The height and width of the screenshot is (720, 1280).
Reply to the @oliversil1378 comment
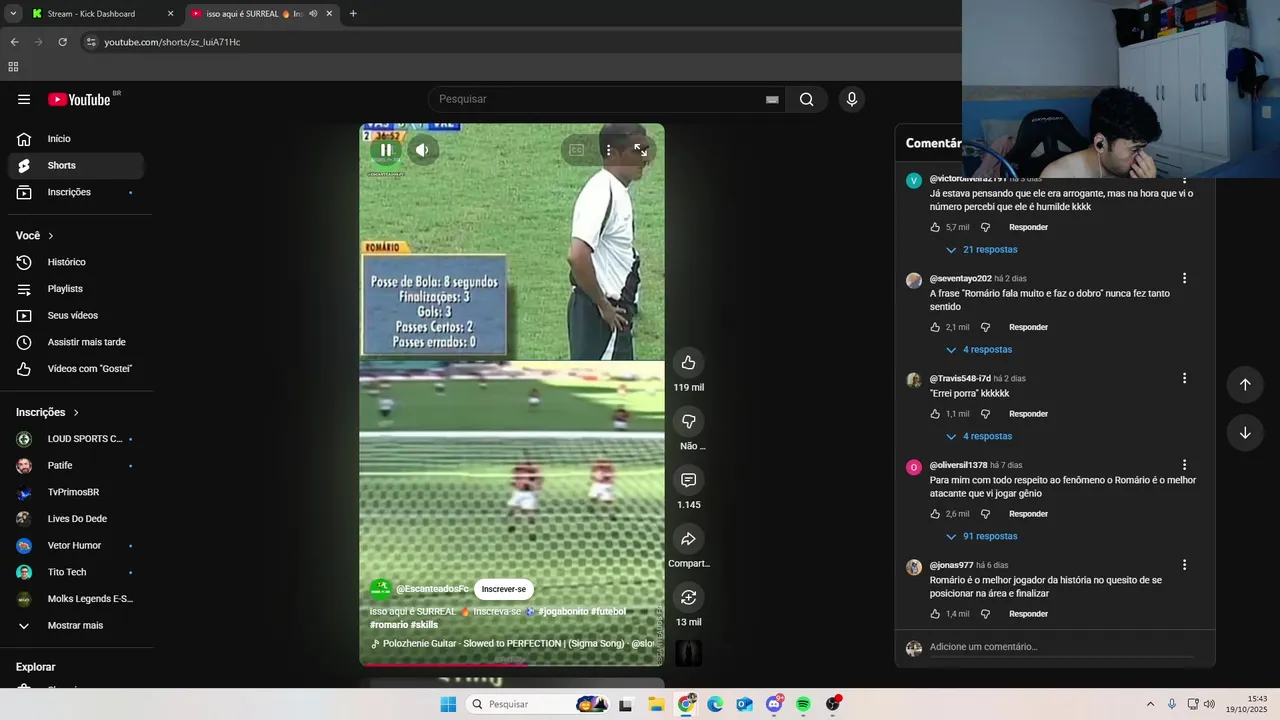pyautogui.click(x=1028, y=514)
